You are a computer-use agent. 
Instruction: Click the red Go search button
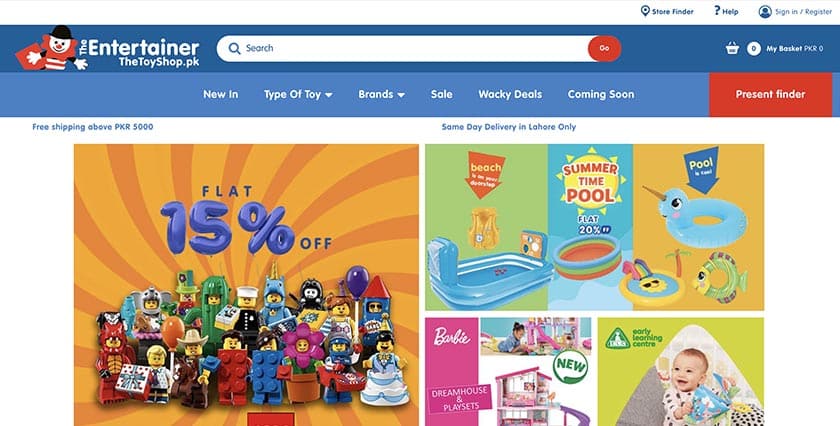tap(604, 48)
